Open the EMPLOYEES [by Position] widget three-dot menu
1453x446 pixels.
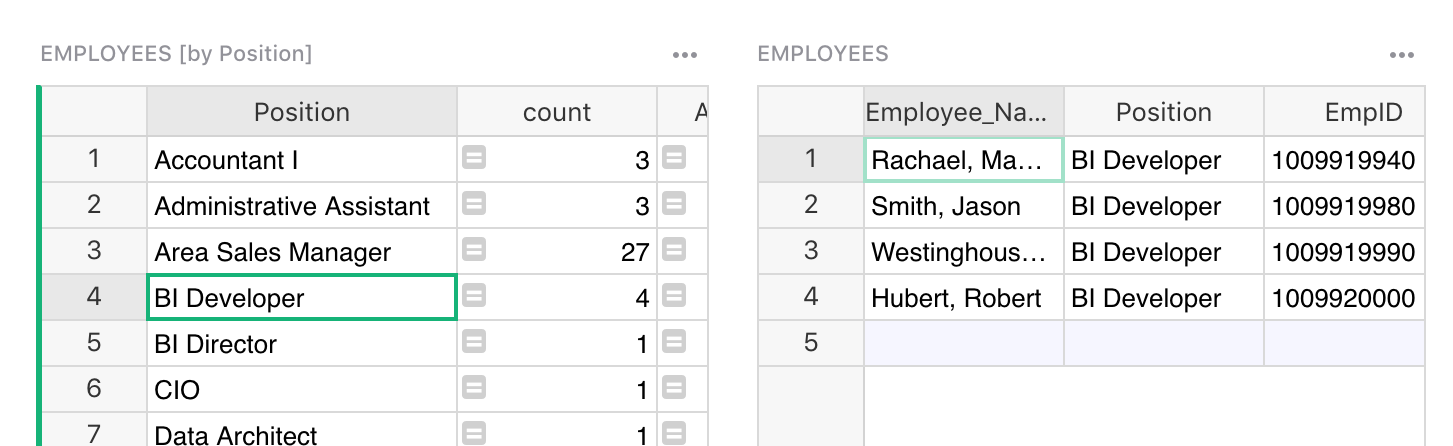pos(684,55)
